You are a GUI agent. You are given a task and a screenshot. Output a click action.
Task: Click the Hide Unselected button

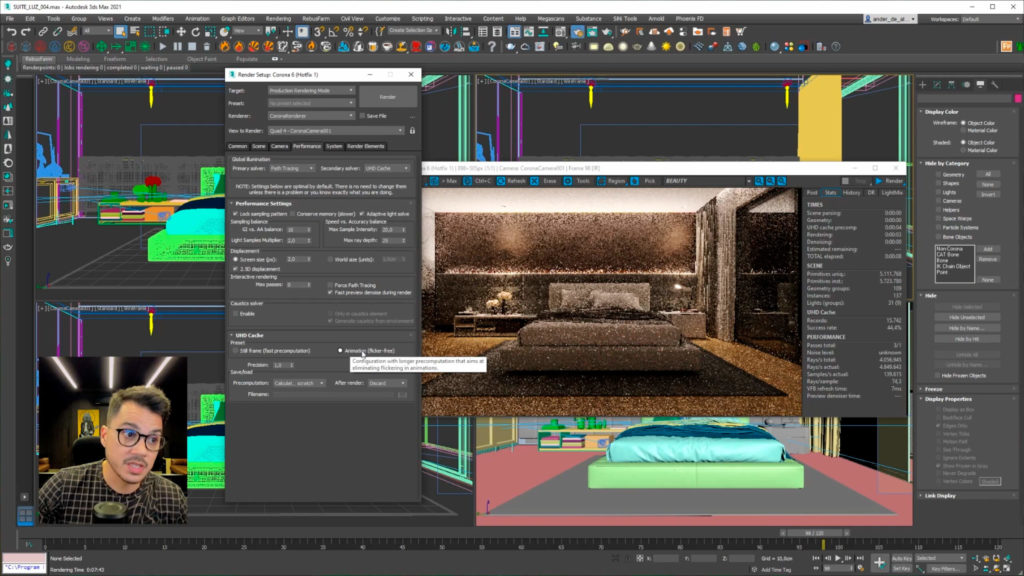(966, 317)
